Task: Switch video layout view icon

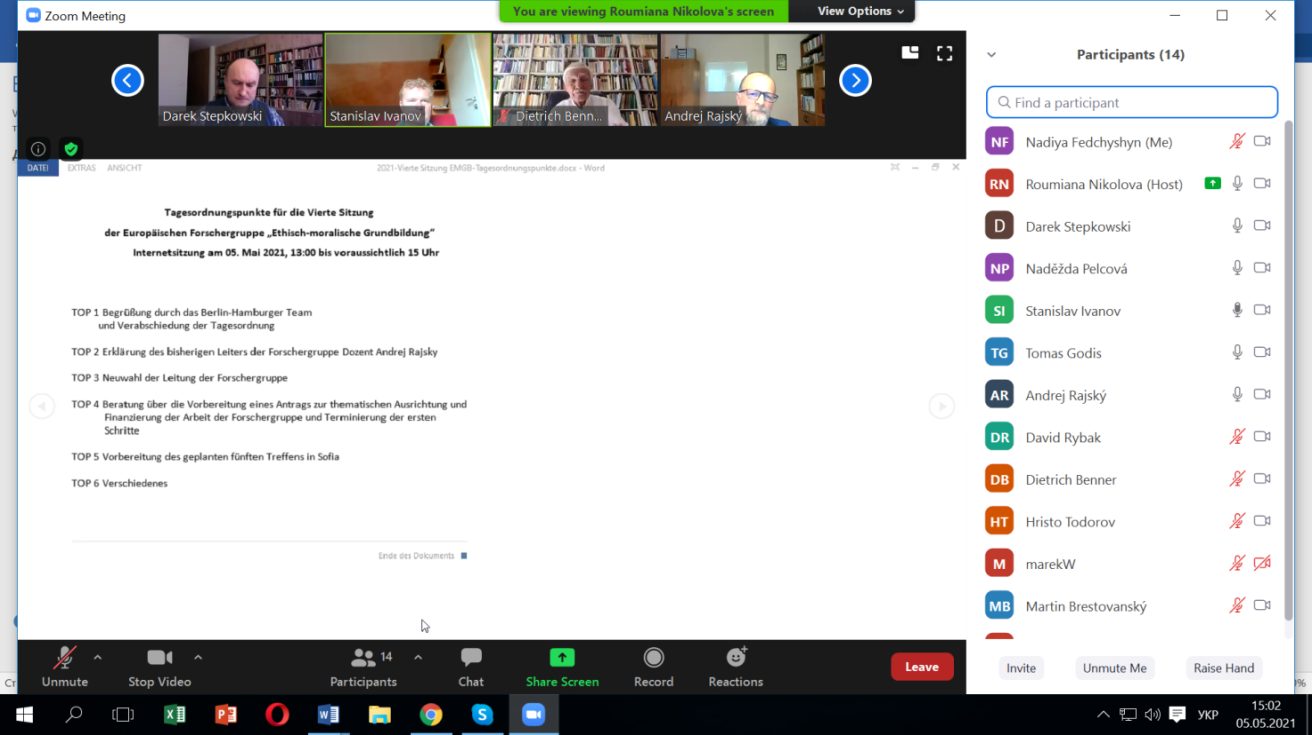Action: 910,54
